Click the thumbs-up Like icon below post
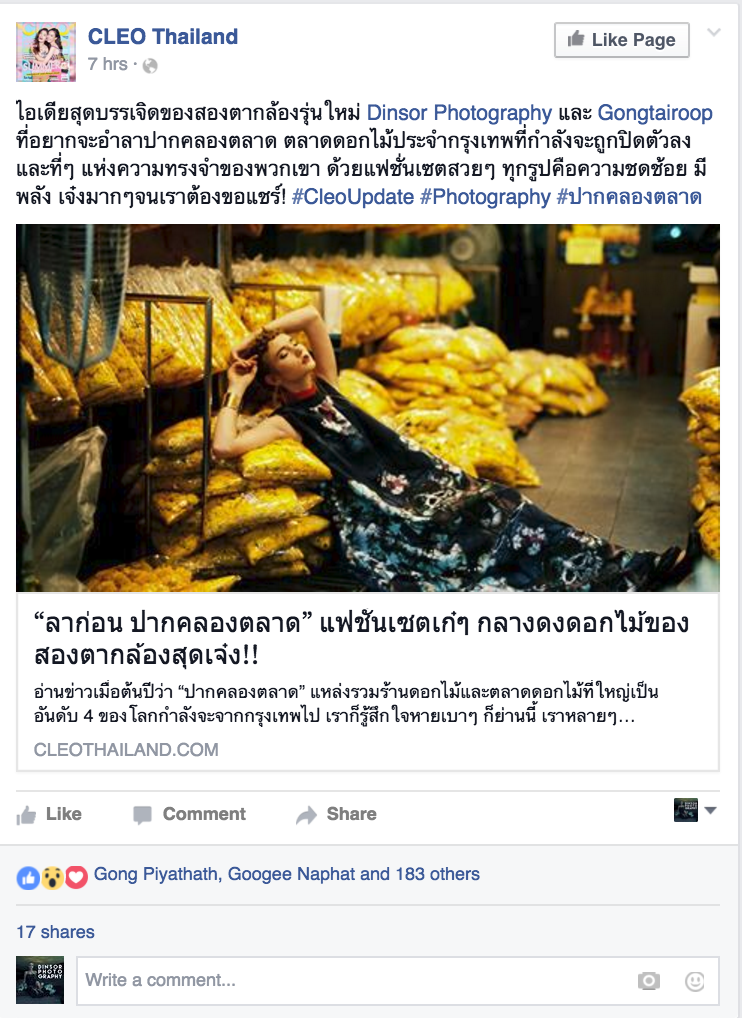The image size is (742, 1018). pos(26,815)
